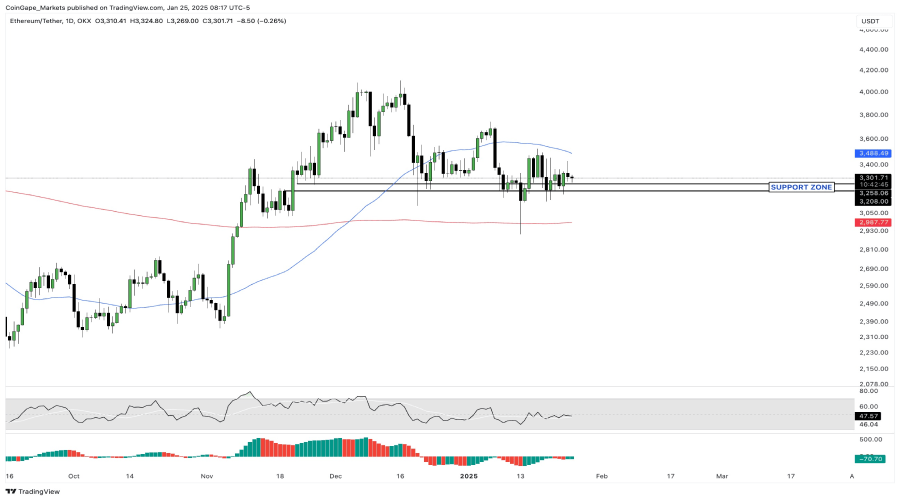Click the 2,078.00 price axis label
The width and height of the screenshot is (900, 500).
coord(874,384)
